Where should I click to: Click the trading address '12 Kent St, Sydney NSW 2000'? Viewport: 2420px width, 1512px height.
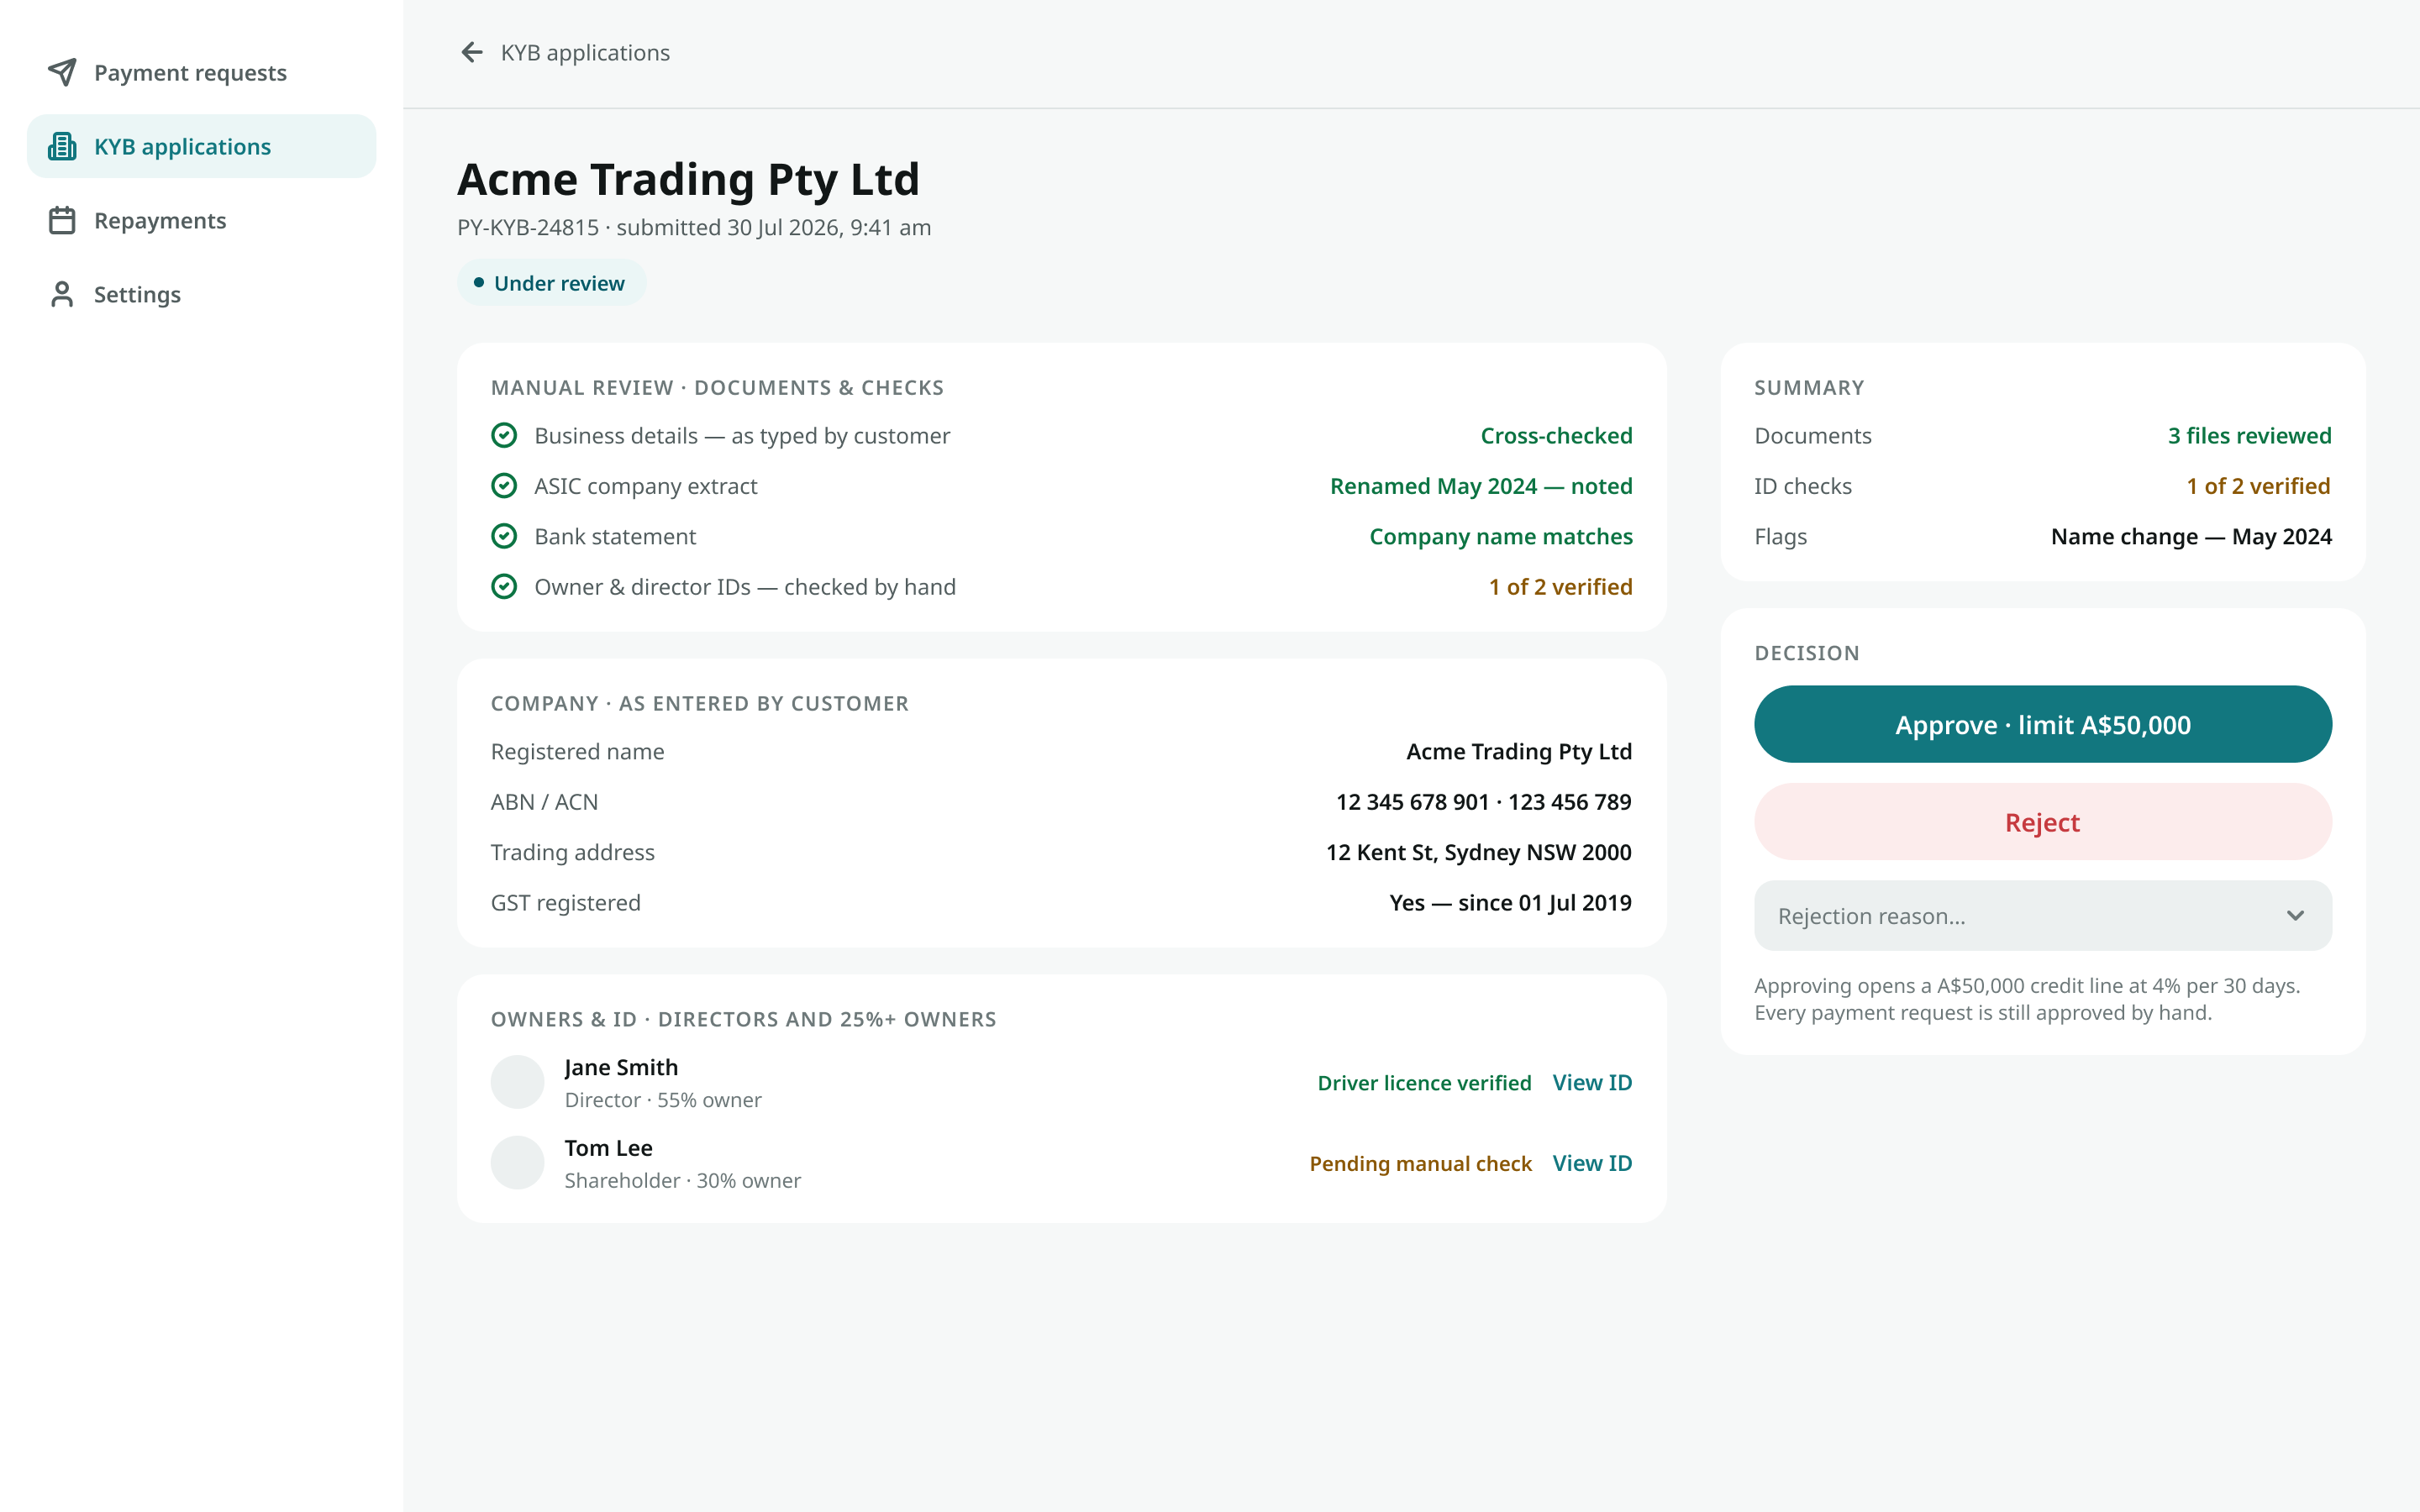tap(1478, 852)
